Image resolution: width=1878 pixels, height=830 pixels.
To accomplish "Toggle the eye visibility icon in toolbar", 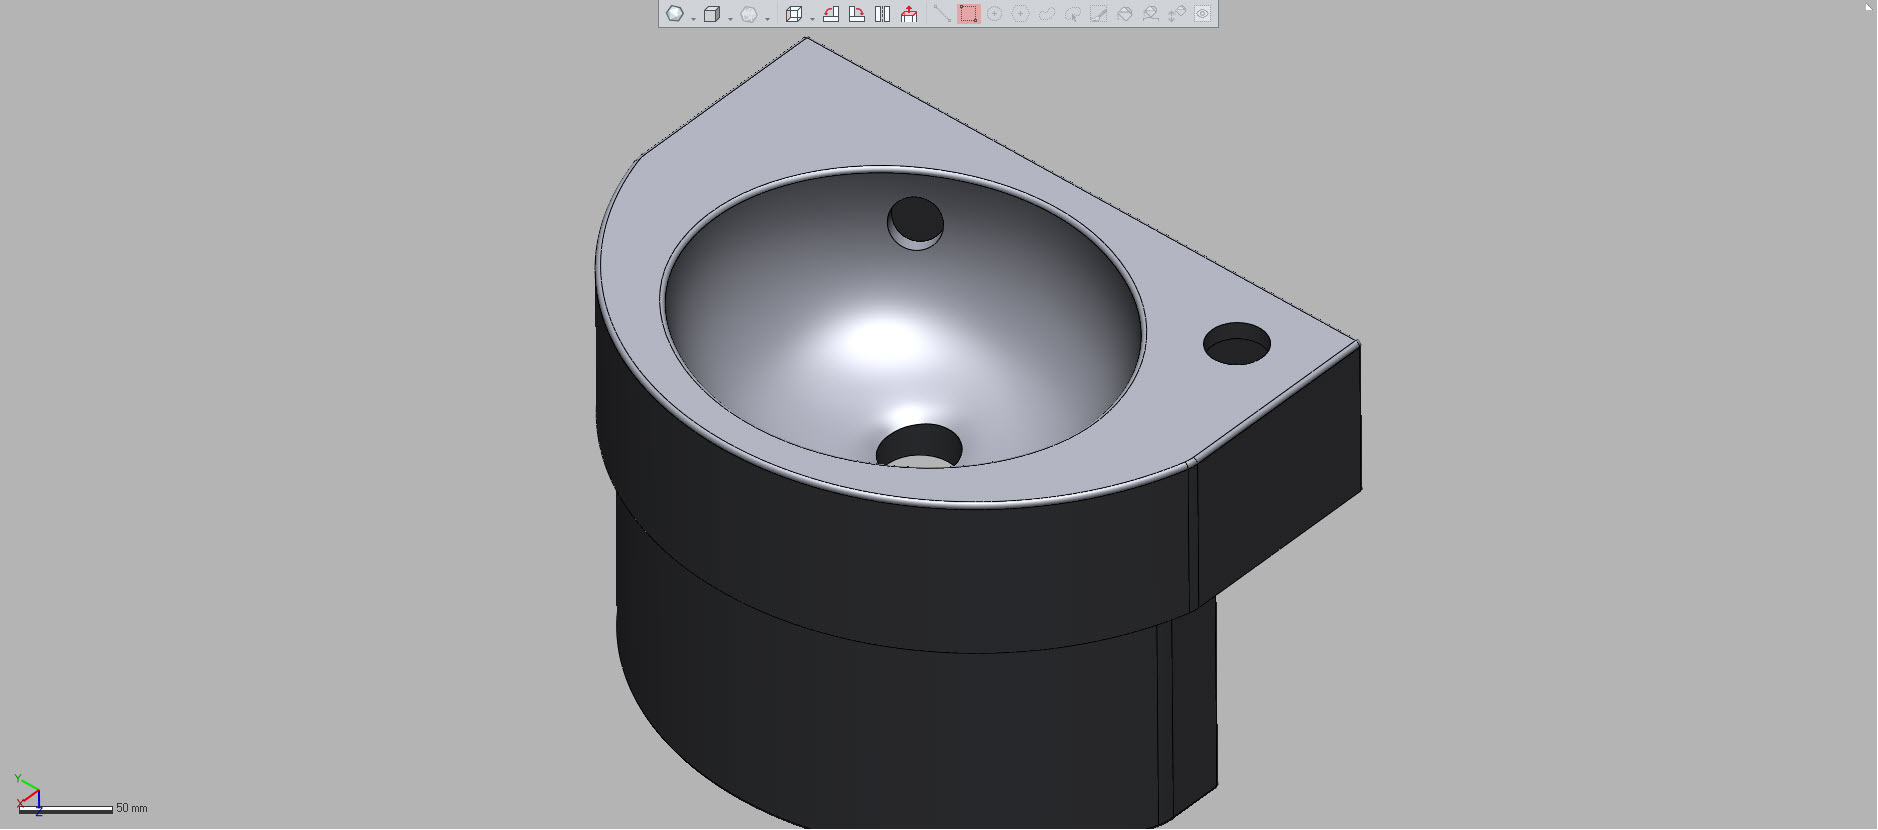I will (1203, 14).
